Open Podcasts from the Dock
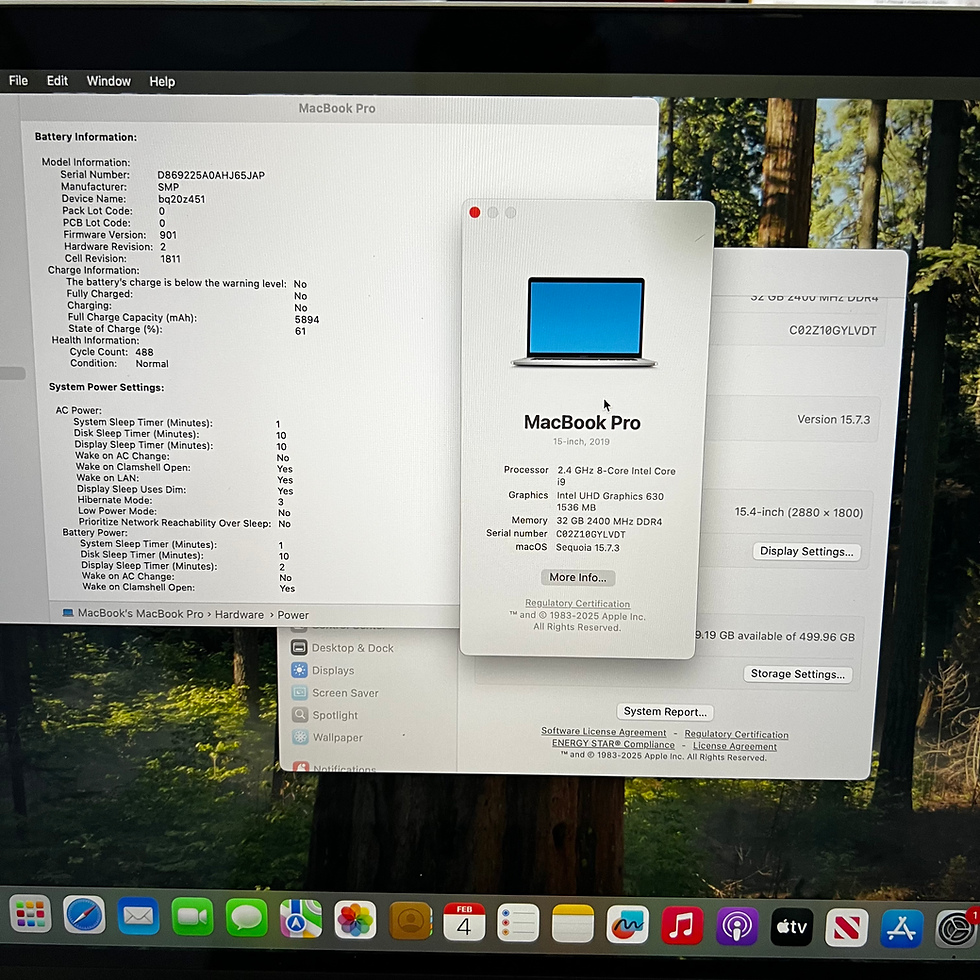The height and width of the screenshot is (980, 980). coord(737,926)
